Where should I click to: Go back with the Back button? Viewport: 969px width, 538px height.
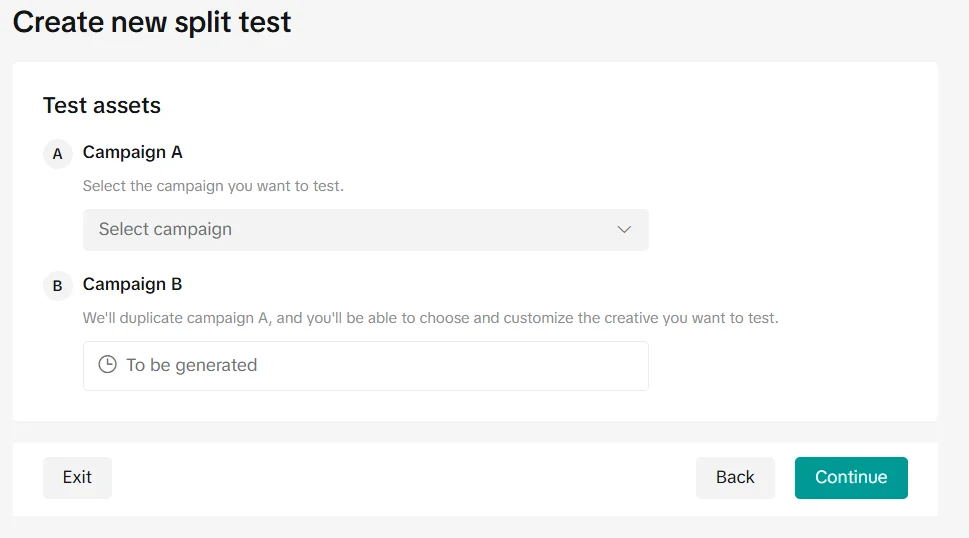[x=735, y=478]
